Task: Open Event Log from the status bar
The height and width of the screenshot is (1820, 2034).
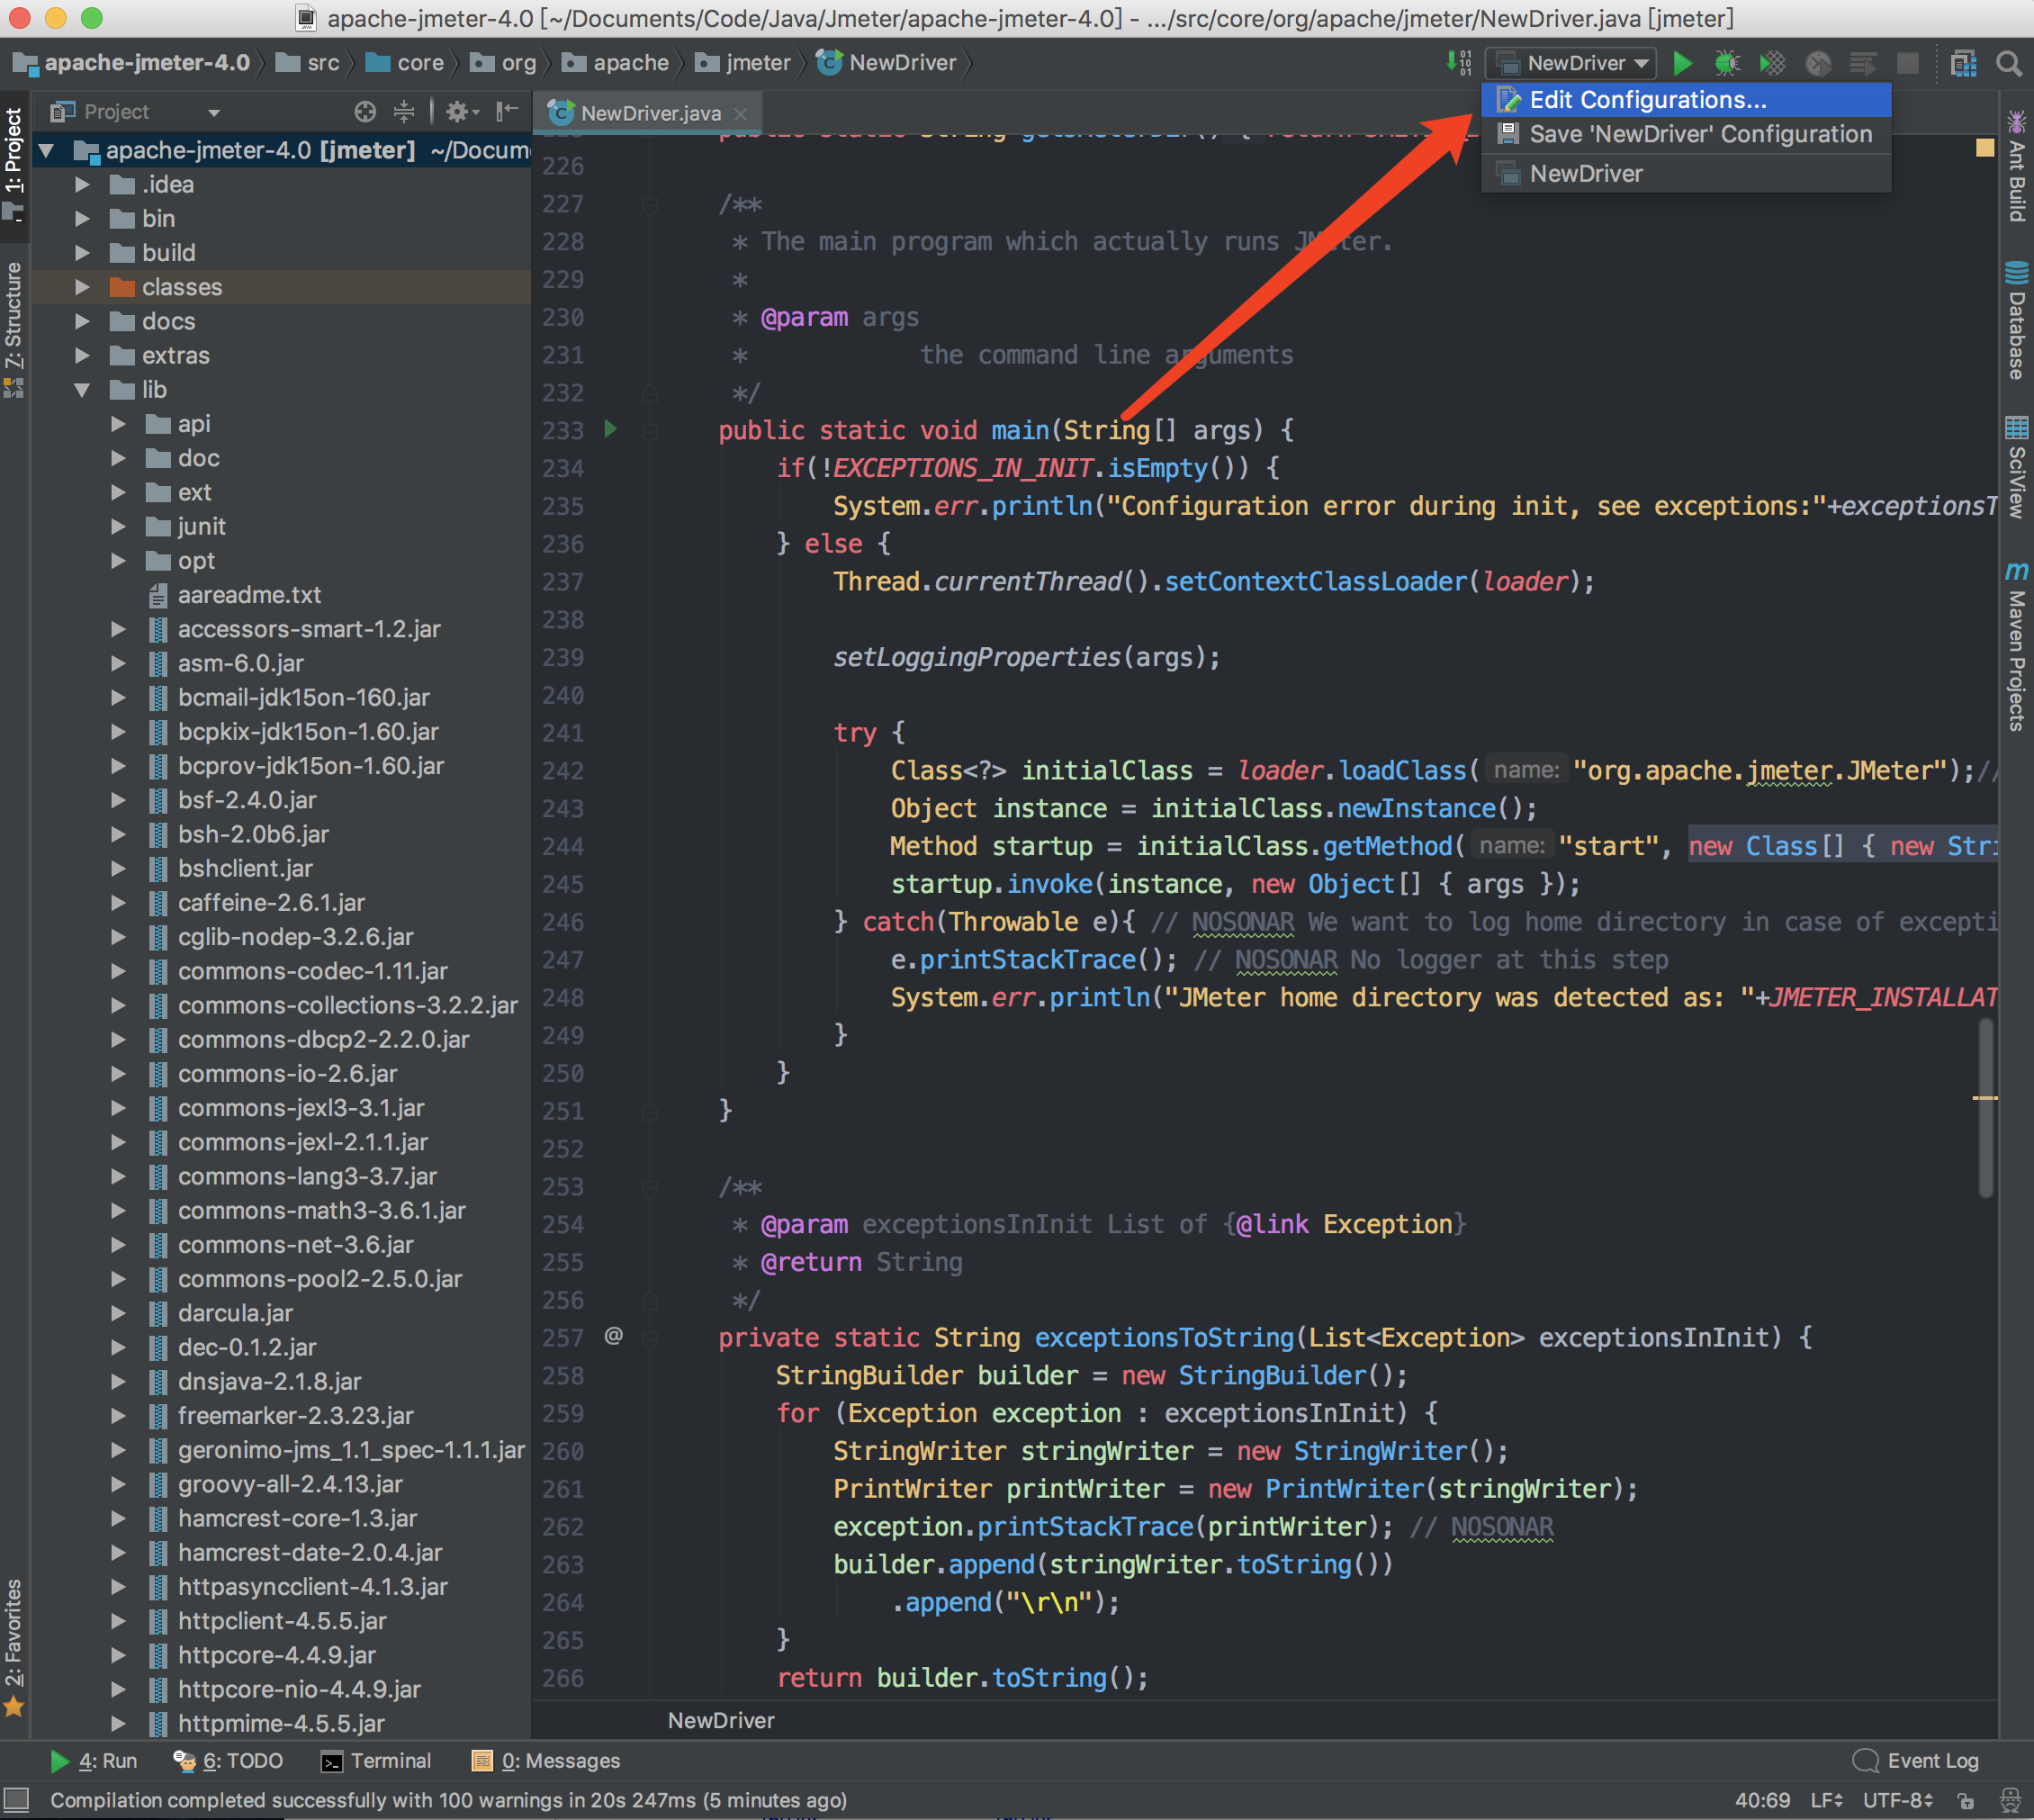Action: (x=1916, y=1760)
